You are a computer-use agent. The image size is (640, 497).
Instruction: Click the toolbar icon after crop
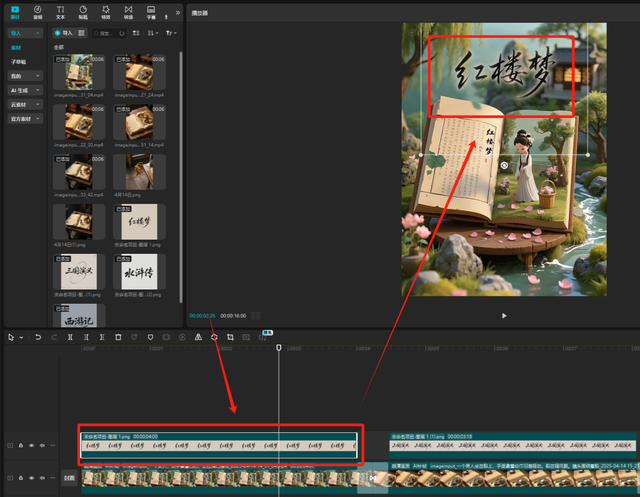pos(246,337)
